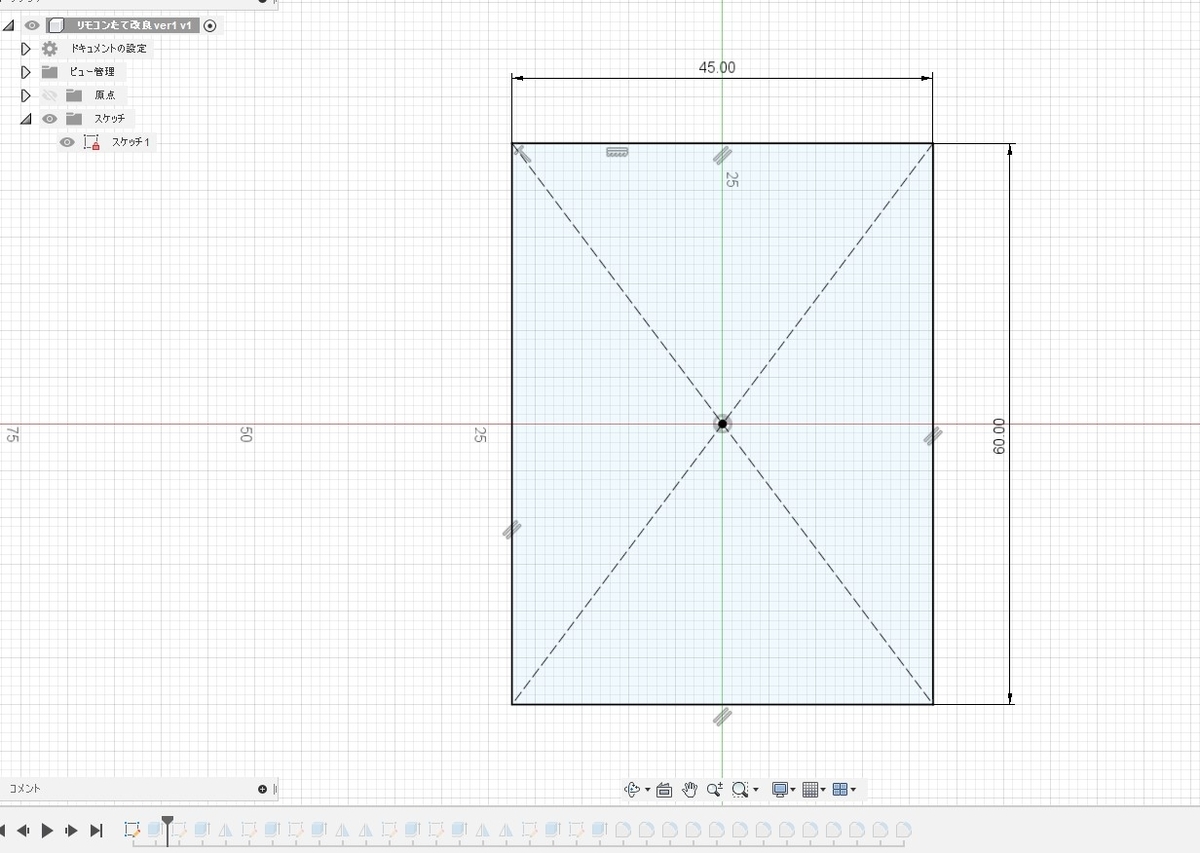This screenshot has width=1200, height=853.
Task: Select the first sketch feature in timeline
Action: (132, 830)
